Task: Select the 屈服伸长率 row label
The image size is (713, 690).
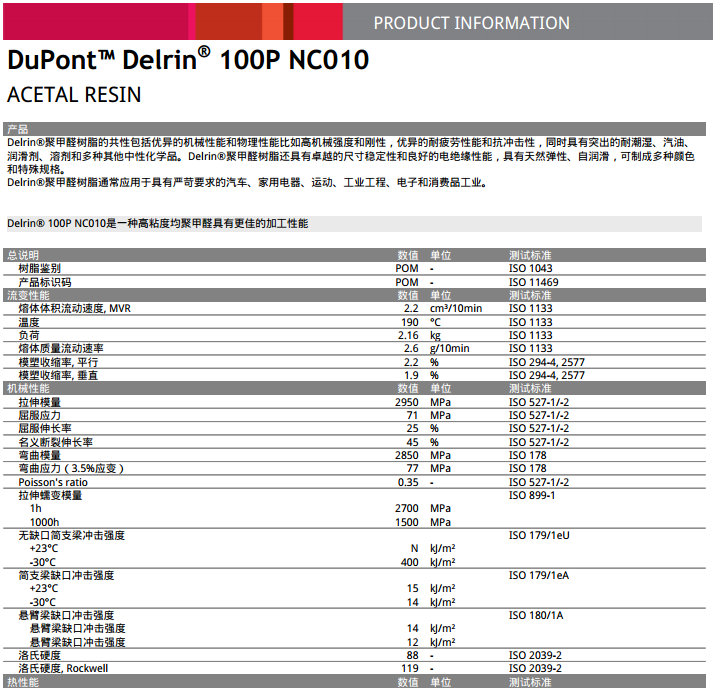Action: pyautogui.click(x=45, y=428)
